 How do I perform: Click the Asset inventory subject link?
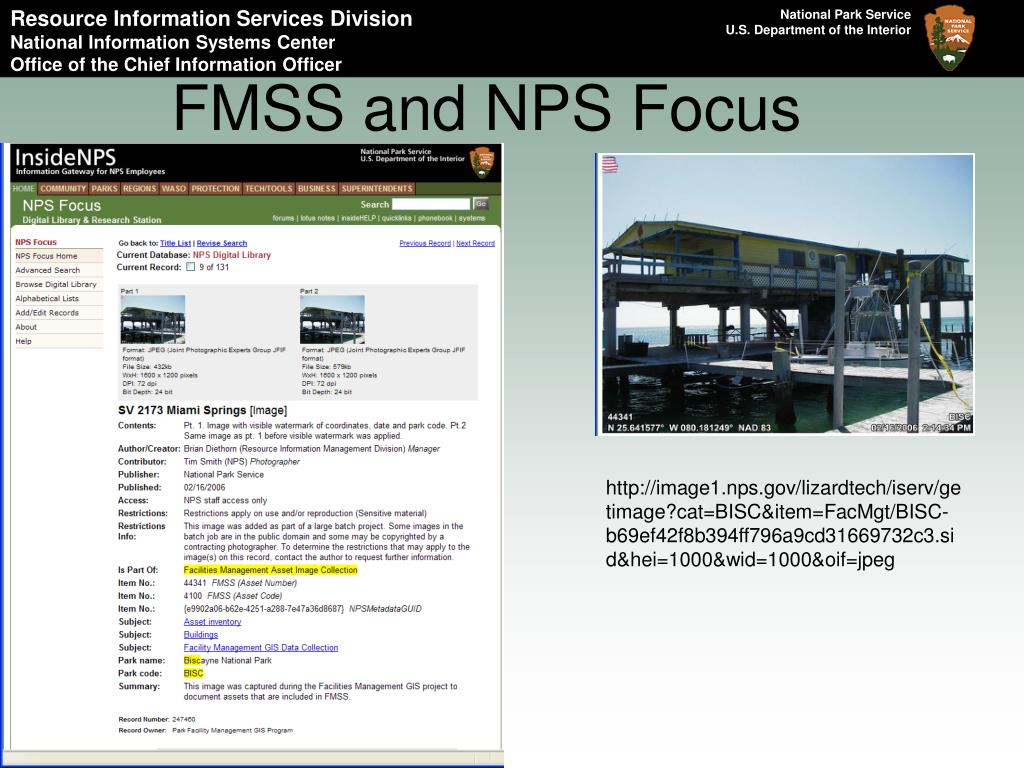(212, 622)
